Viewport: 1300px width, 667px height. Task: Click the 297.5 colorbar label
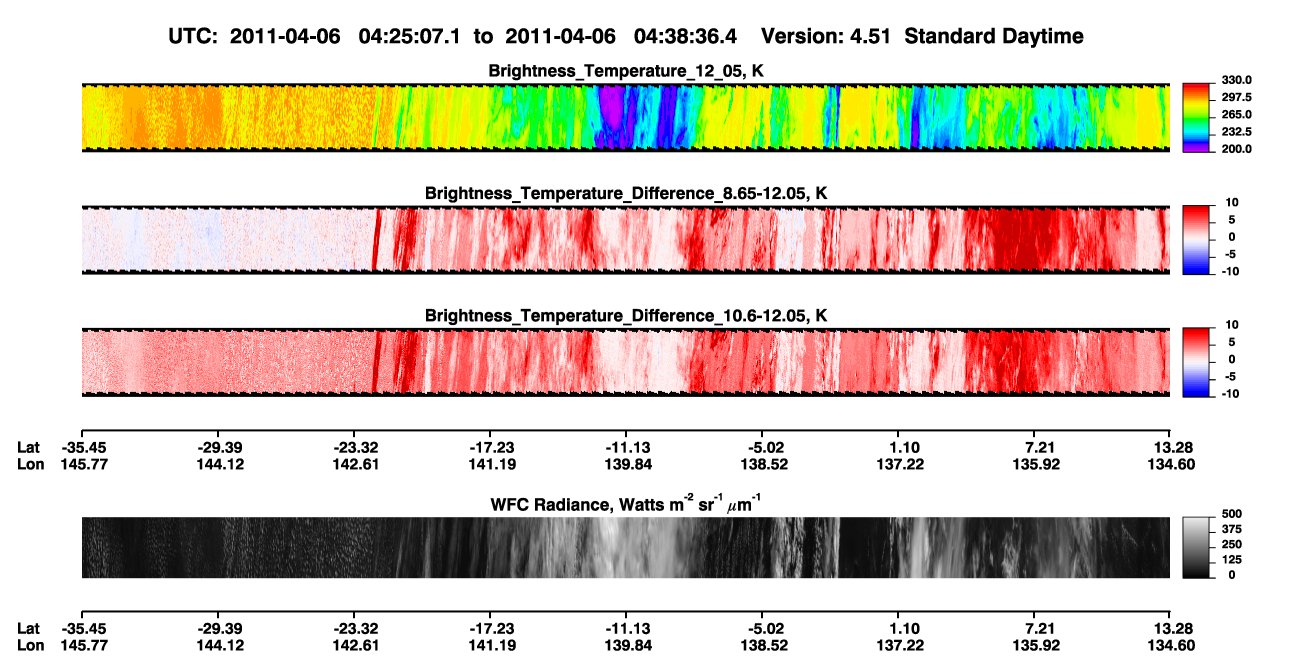(1236, 98)
